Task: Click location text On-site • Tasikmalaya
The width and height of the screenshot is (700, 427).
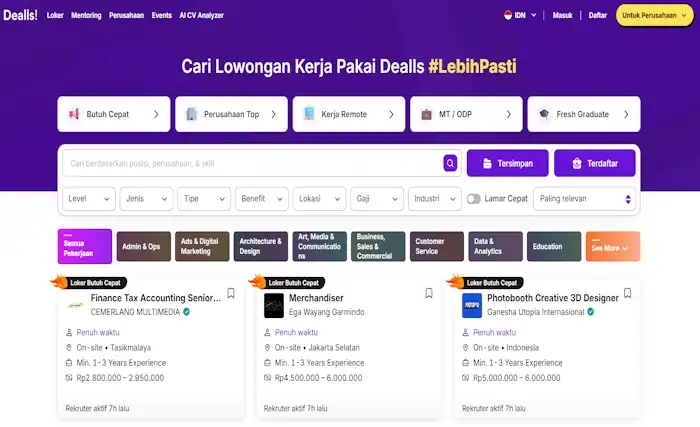Action: pos(113,347)
